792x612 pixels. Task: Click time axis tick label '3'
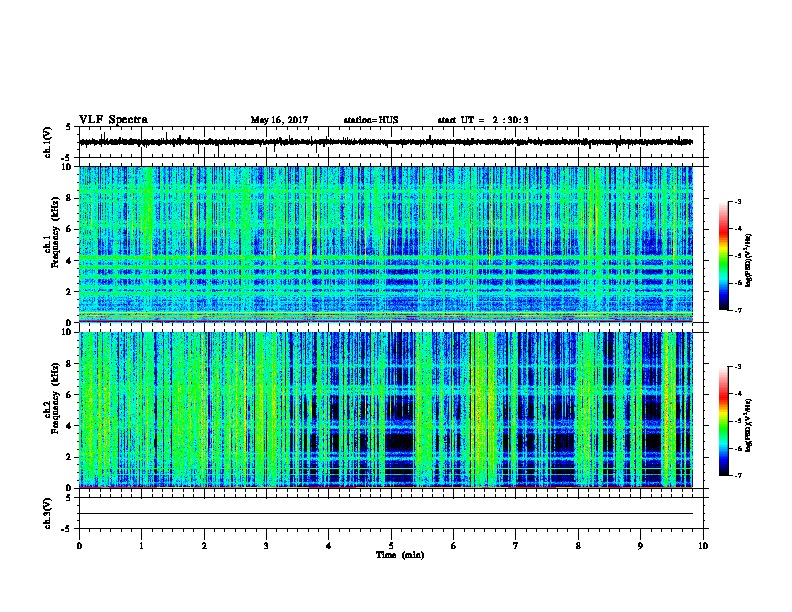(266, 546)
